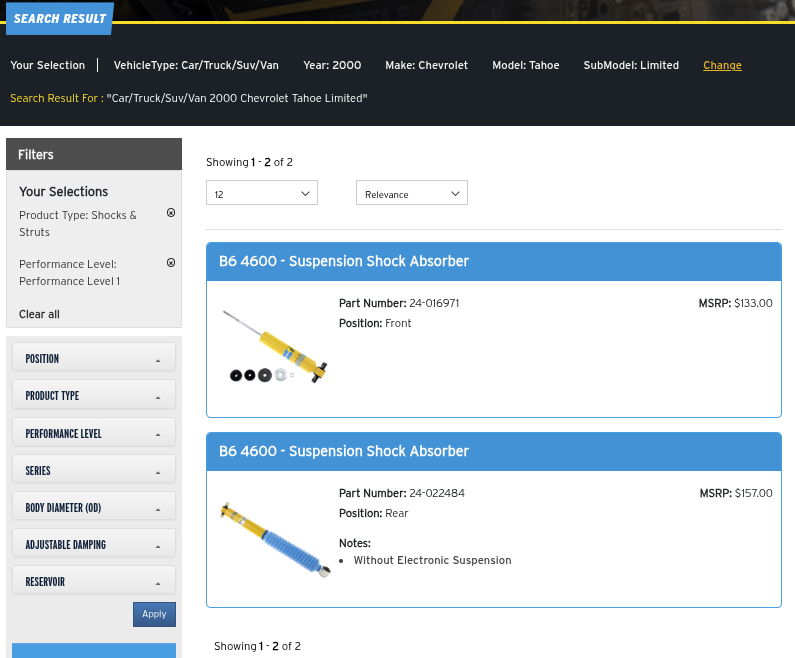The width and height of the screenshot is (795, 658).
Task: Click the Position: Rear text
Action: click(x=373, y=514)
